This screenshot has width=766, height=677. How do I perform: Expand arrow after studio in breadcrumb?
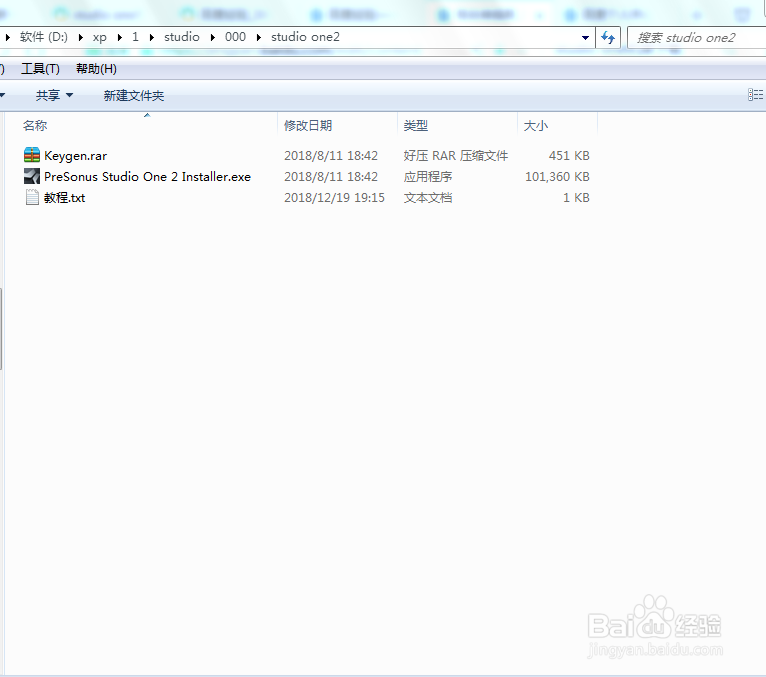click(213, 37)
